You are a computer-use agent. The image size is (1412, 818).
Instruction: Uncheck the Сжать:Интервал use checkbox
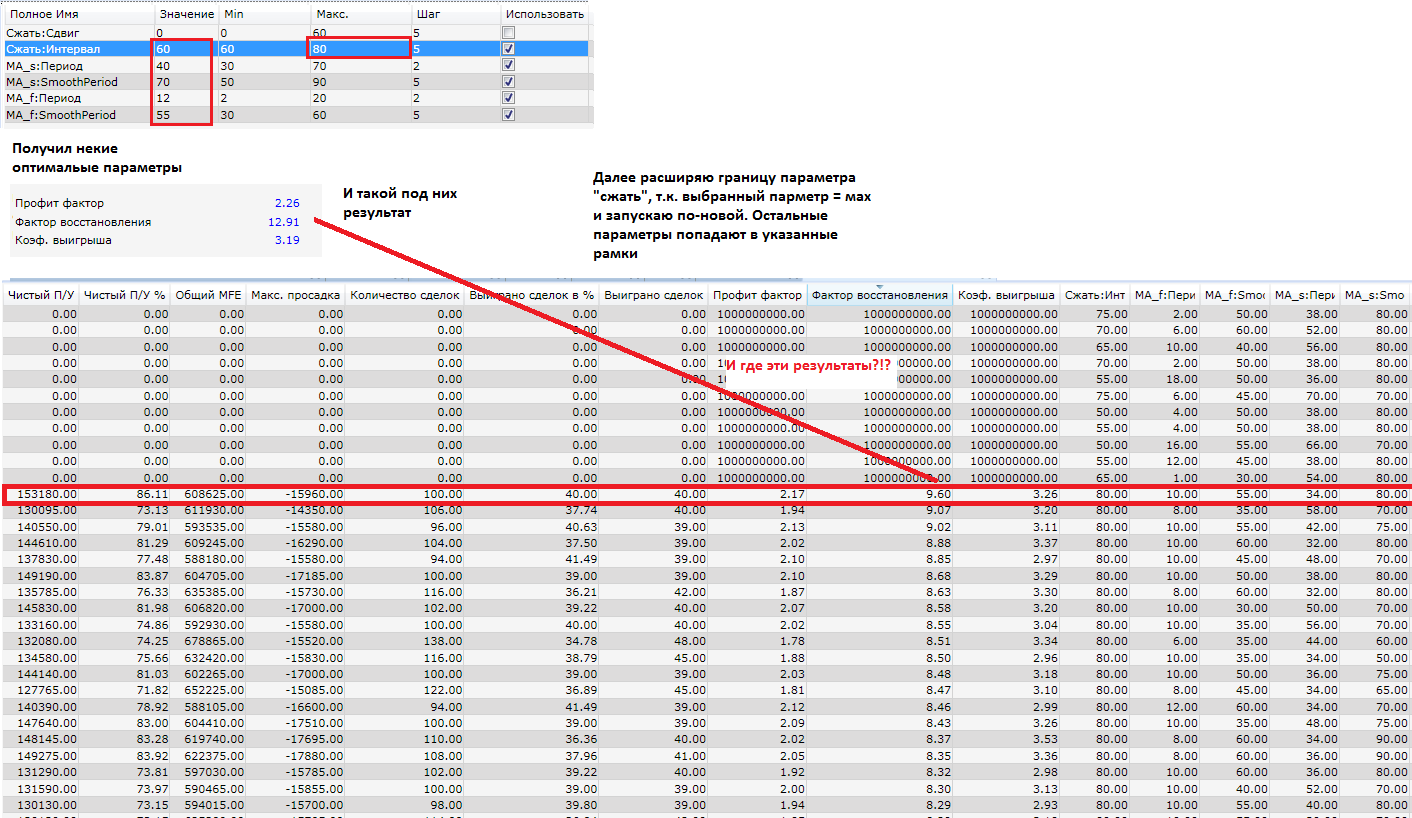508,48
